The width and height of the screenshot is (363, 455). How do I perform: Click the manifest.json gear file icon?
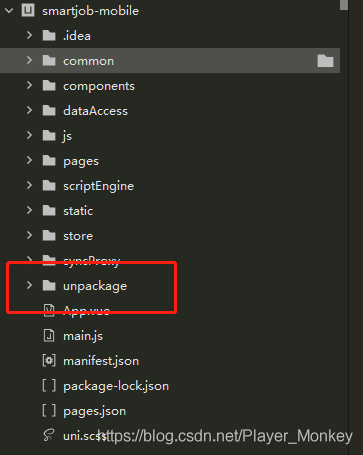(49, 361)
